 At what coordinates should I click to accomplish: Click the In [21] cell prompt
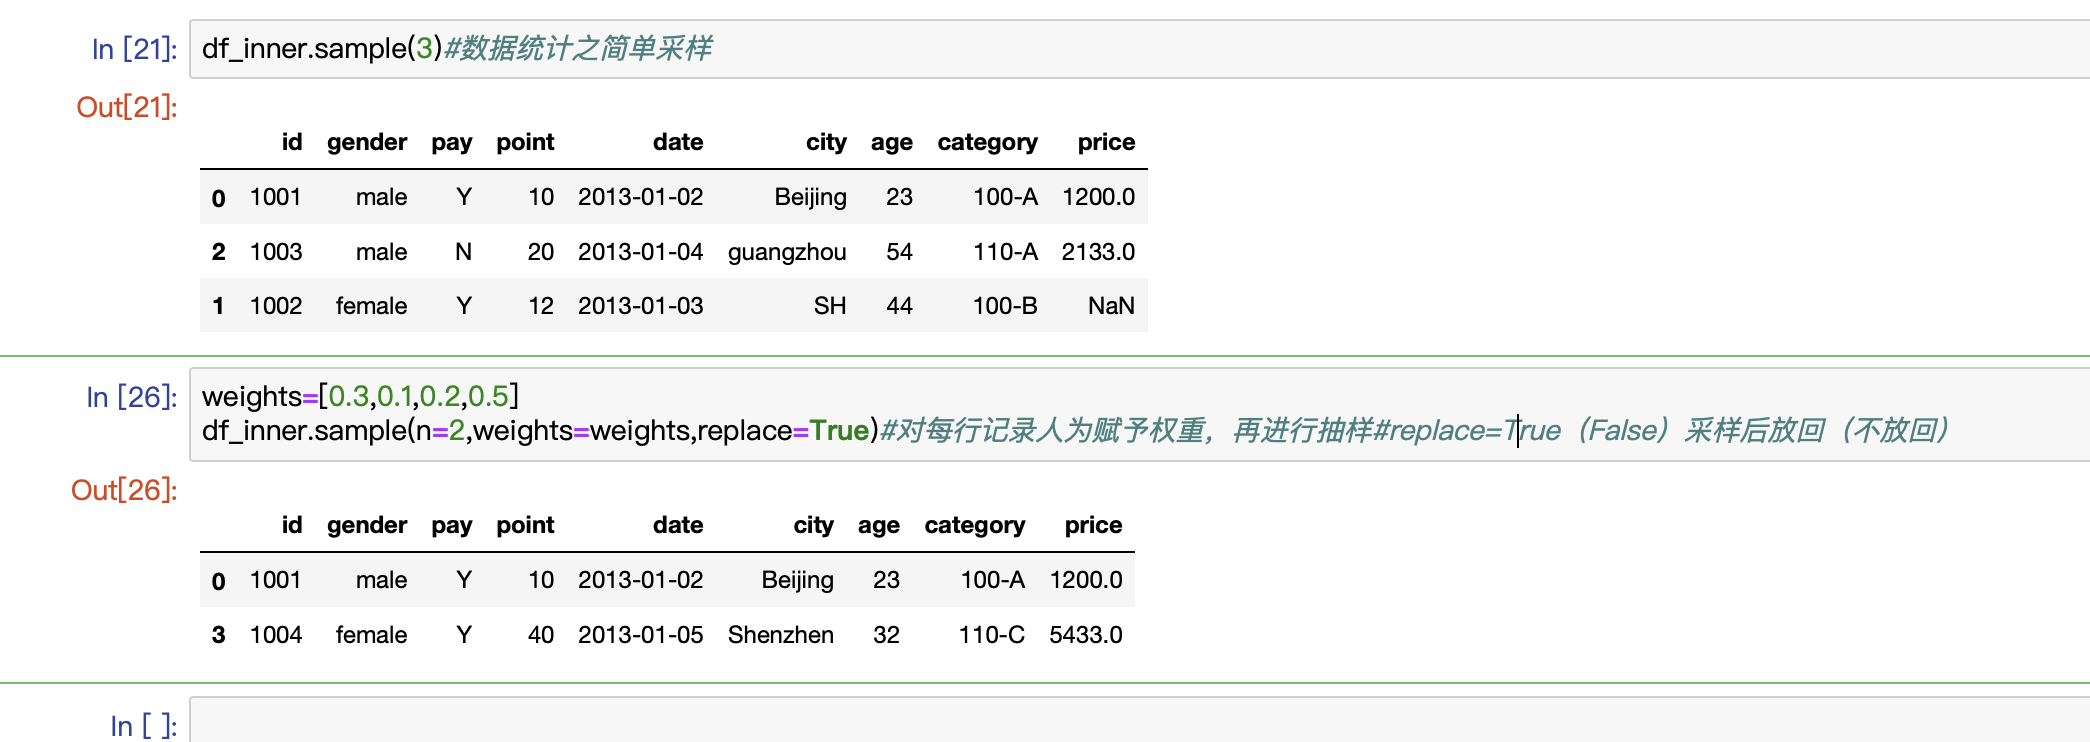(x=134, y=49)
